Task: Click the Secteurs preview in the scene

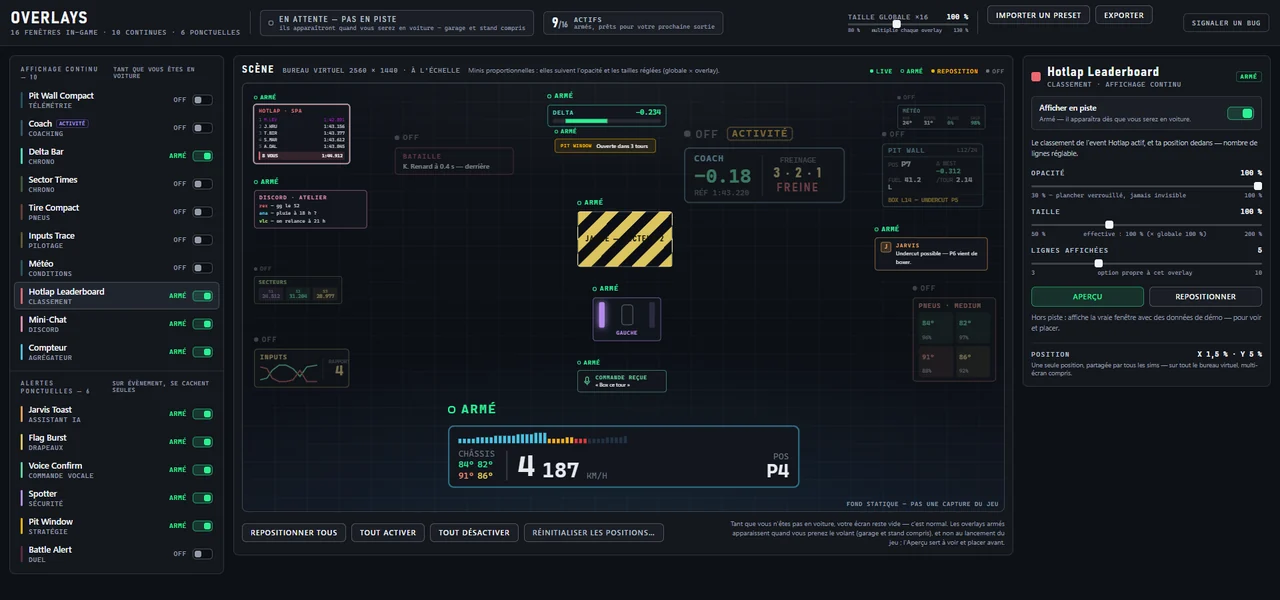Action: (x=298, y=290)
